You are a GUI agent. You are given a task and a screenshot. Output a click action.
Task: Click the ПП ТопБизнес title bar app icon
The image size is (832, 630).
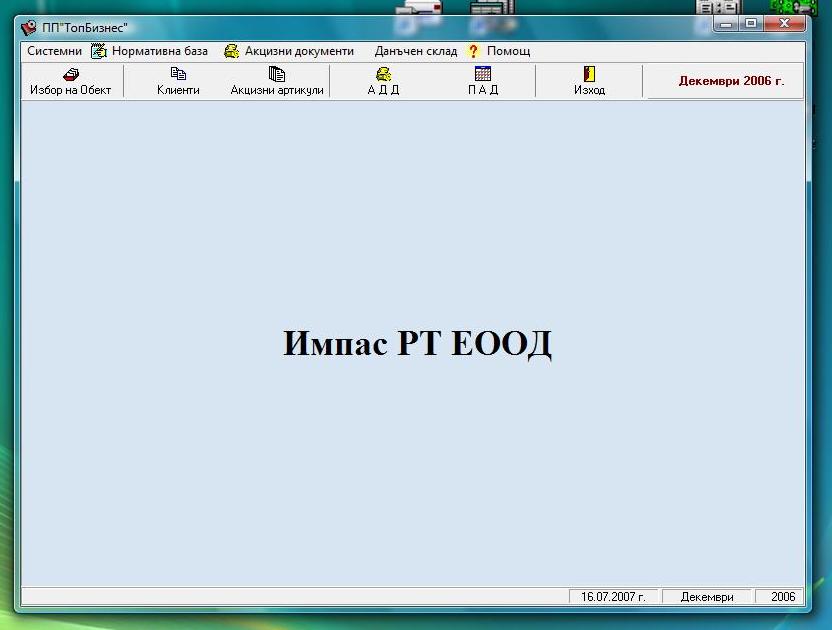tap(29, 28)
